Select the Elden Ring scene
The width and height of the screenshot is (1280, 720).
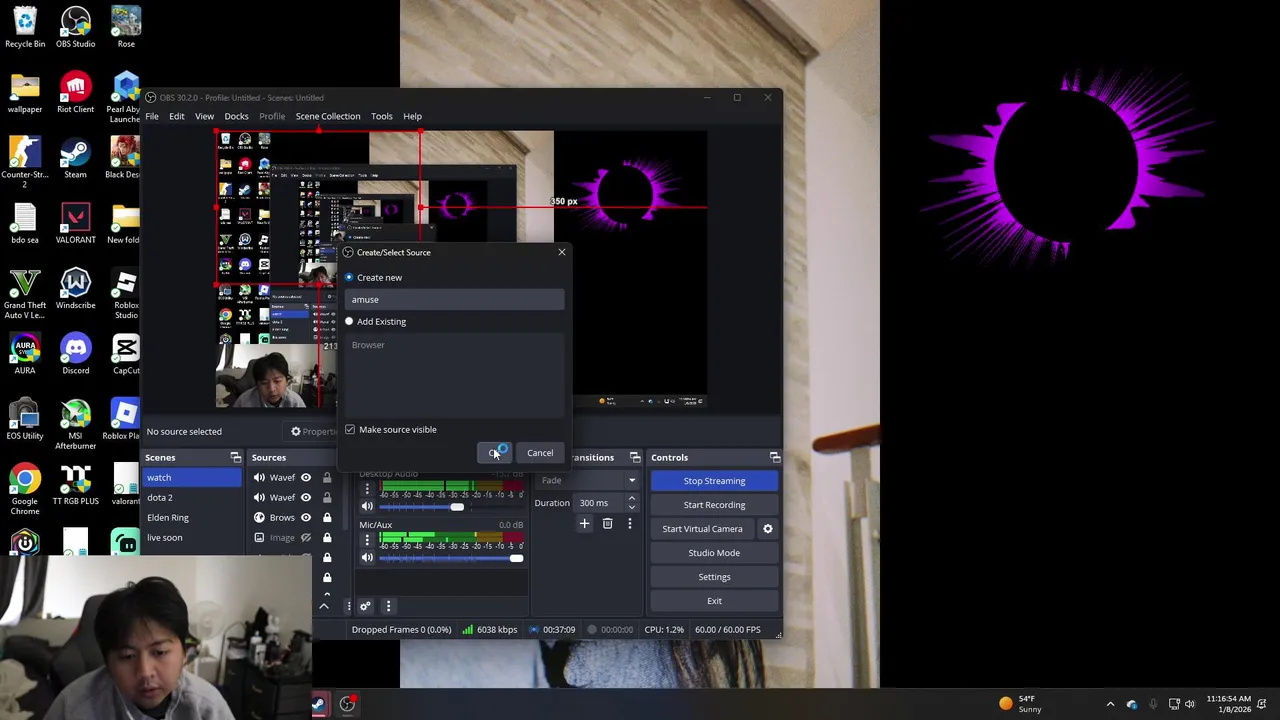192,517
